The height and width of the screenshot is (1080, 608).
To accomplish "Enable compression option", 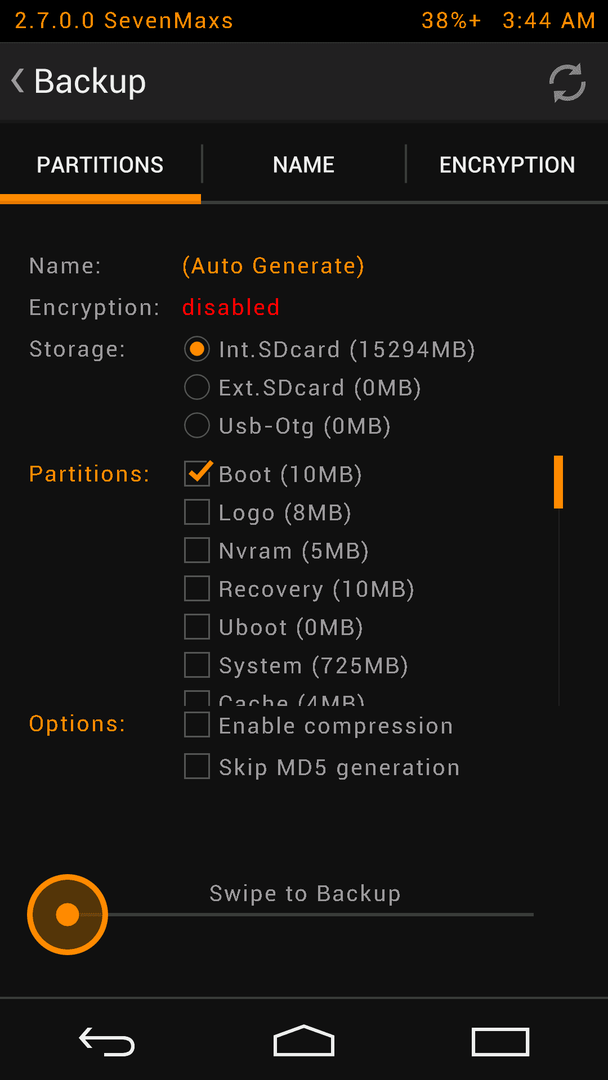I will [x=197, y=725].
